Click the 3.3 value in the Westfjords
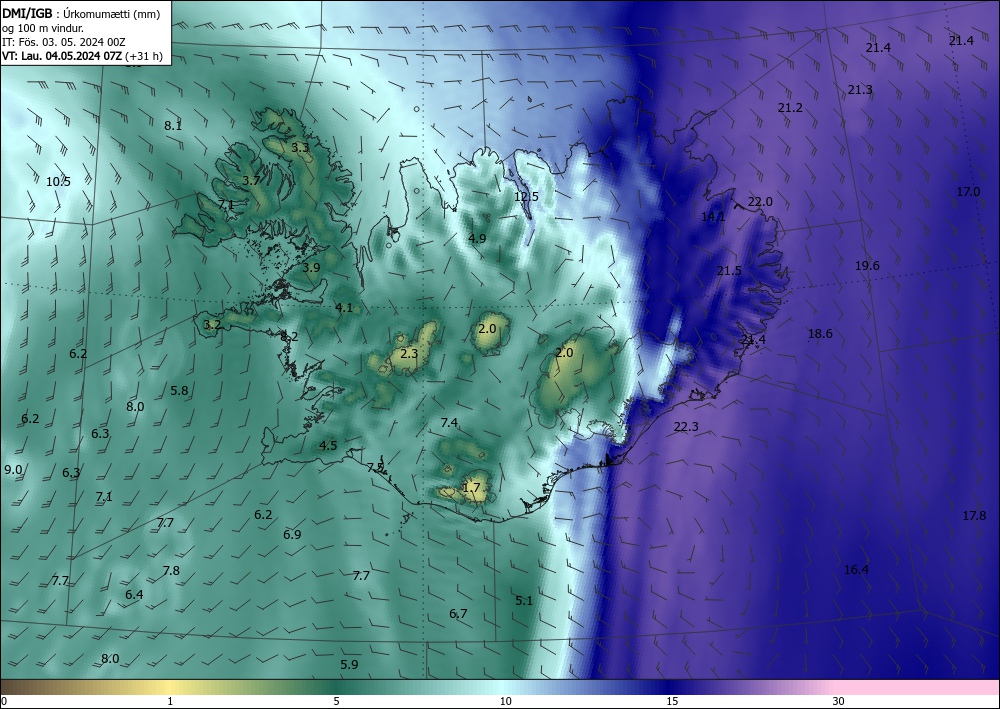The width and height of the screenshot is (1000, 709). tap(300, 148)
